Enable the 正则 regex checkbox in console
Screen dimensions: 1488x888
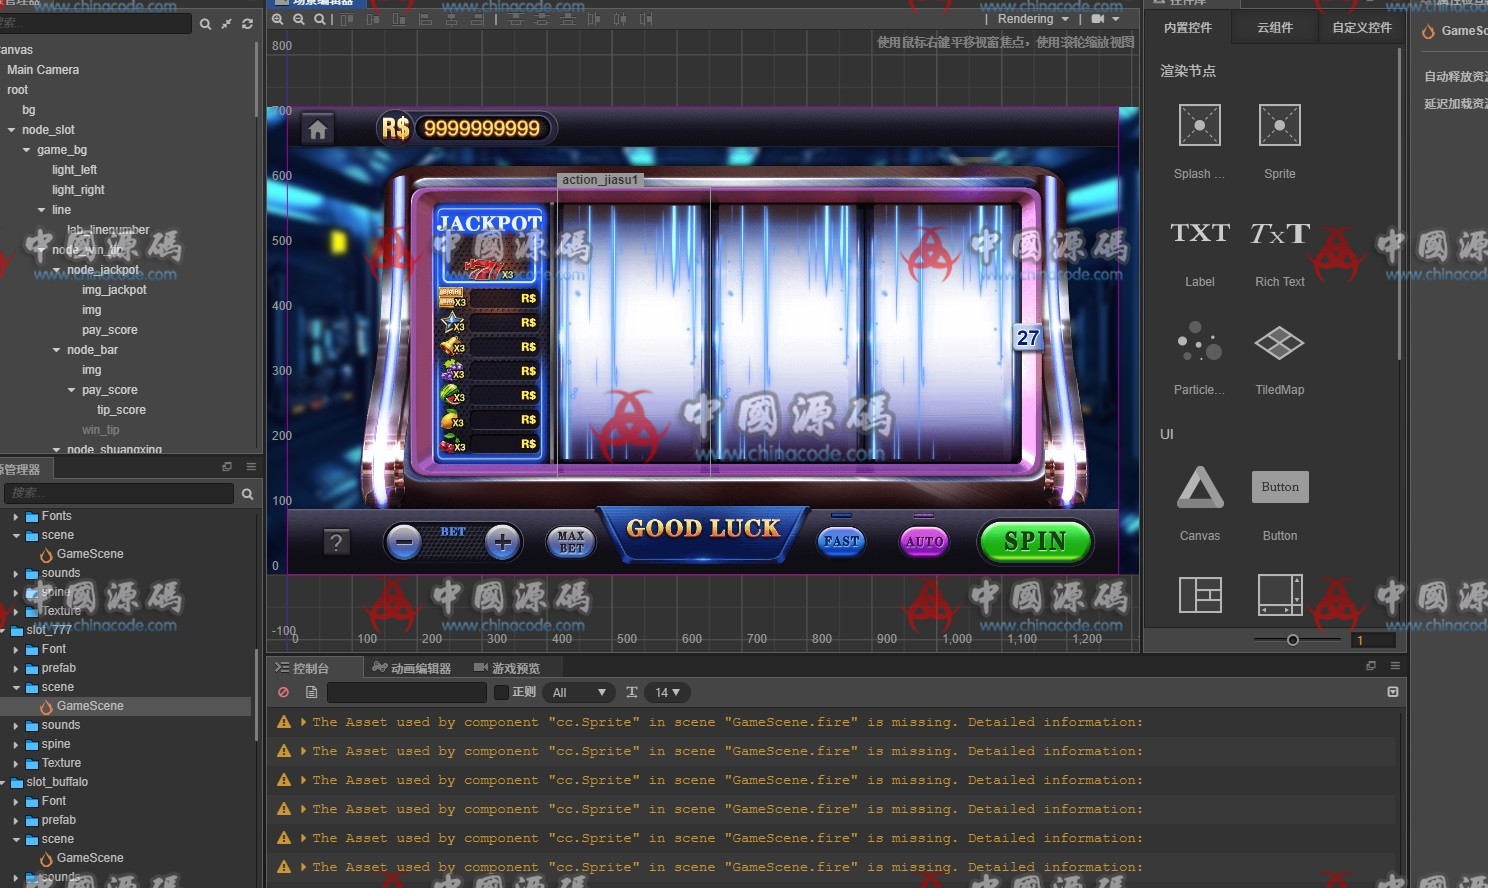tap(502, 692)
